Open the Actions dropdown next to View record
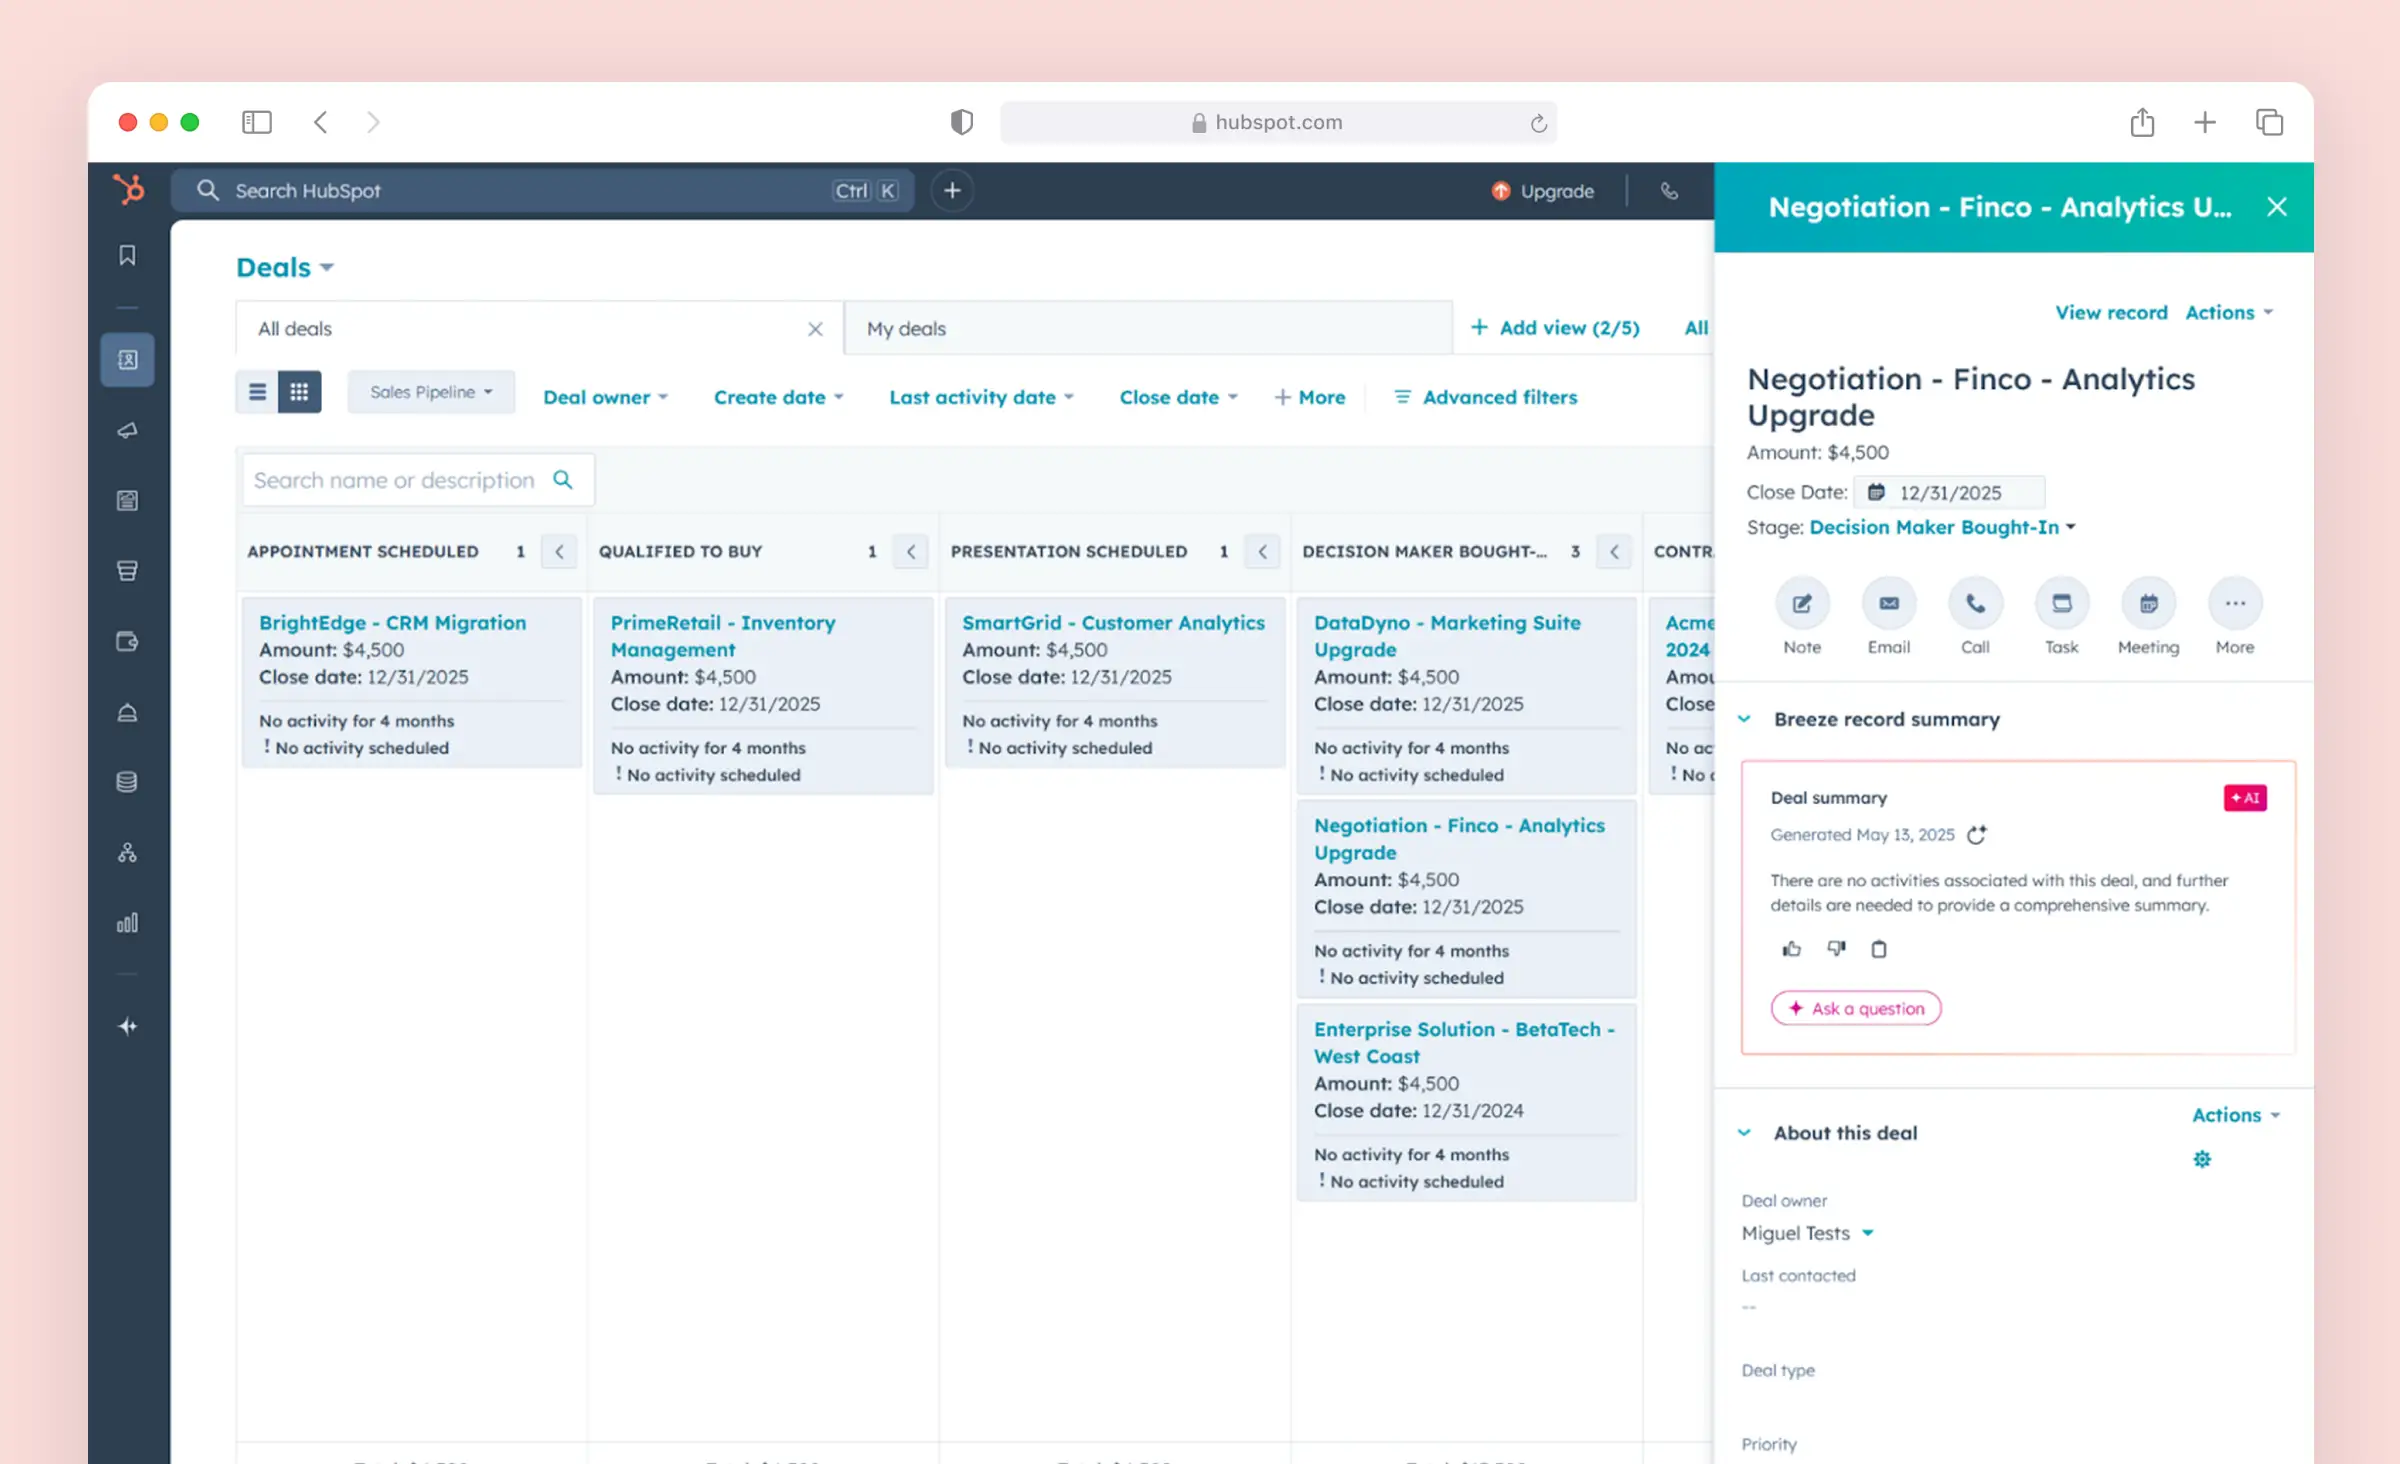Screen dimensions: 2400x1464 click(2229, 312)
